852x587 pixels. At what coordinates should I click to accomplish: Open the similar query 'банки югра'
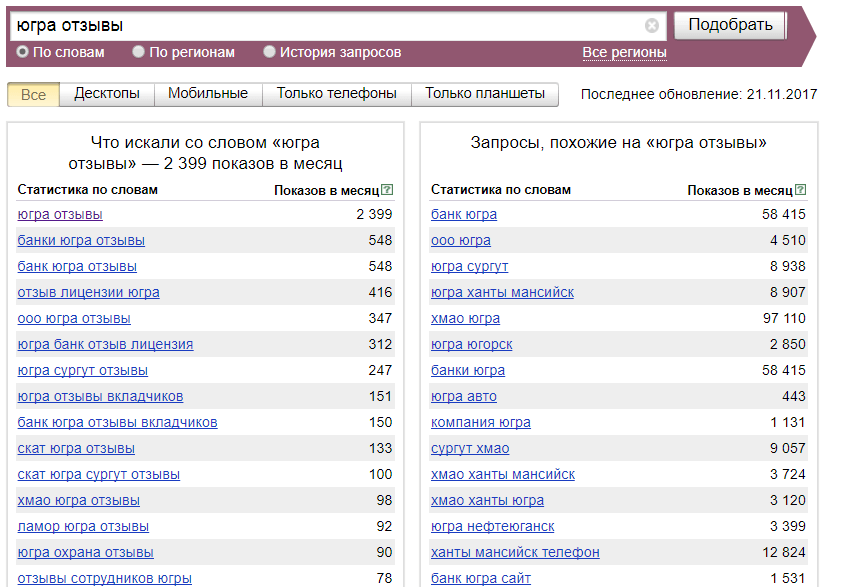pos(468,371)
